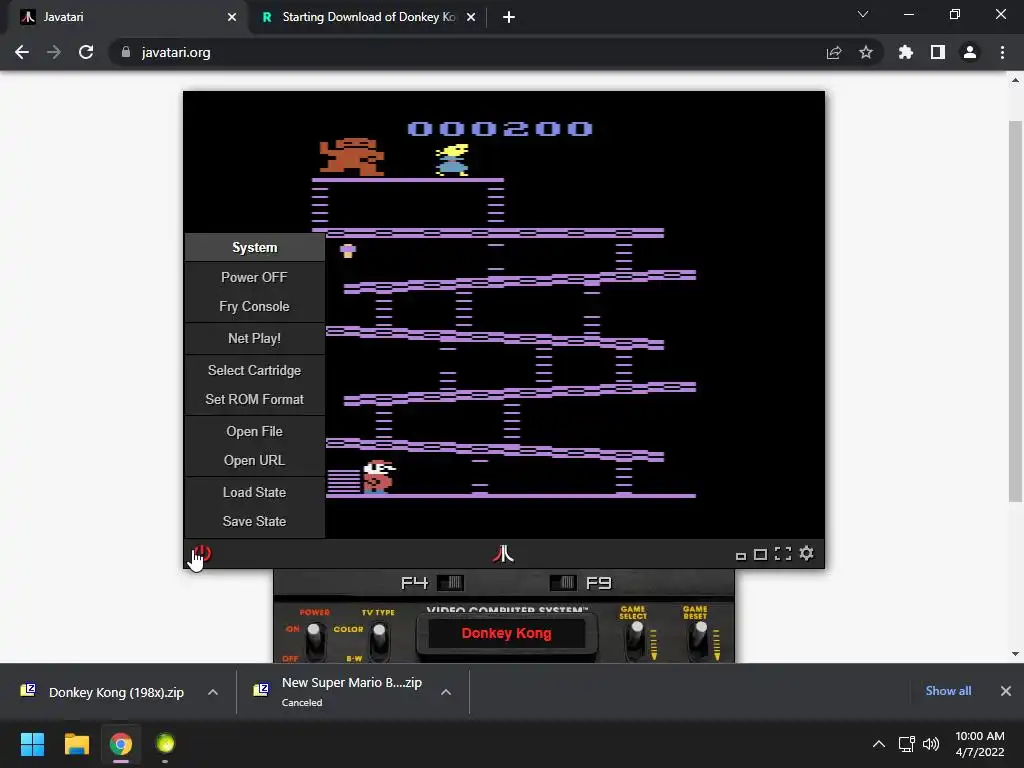Close the Starting Download tab
This screenshot has height=768, width=1024.
pyautogui.click(x=471, y=17)
